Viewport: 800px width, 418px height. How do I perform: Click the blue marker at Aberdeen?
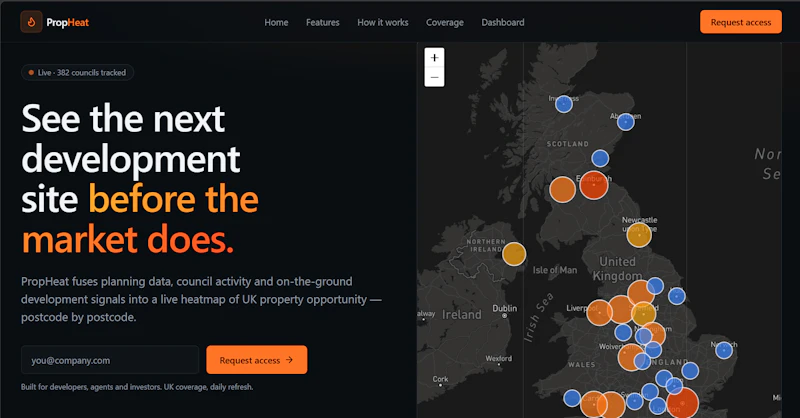pyautogui.click(x=626, y=122)
